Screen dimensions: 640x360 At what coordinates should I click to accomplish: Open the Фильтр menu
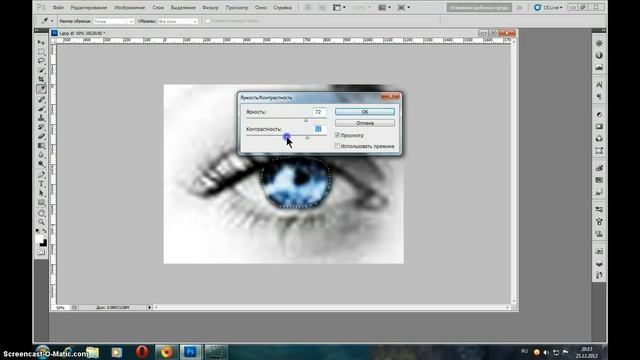210,8
